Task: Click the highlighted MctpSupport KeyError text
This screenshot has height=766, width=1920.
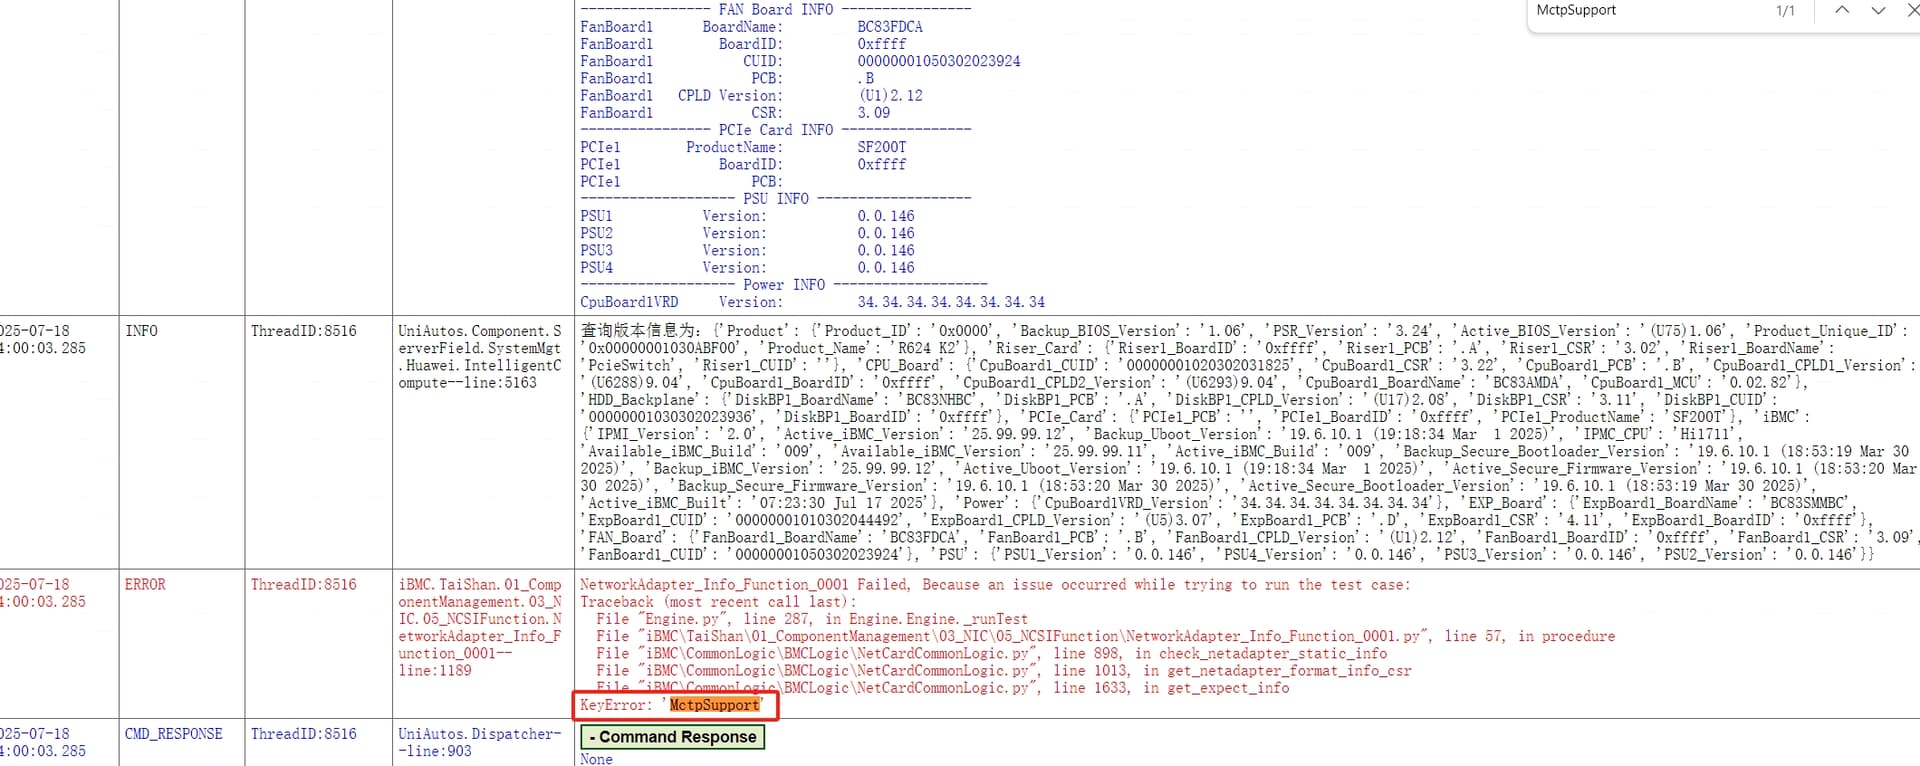Action: [714, 705]
